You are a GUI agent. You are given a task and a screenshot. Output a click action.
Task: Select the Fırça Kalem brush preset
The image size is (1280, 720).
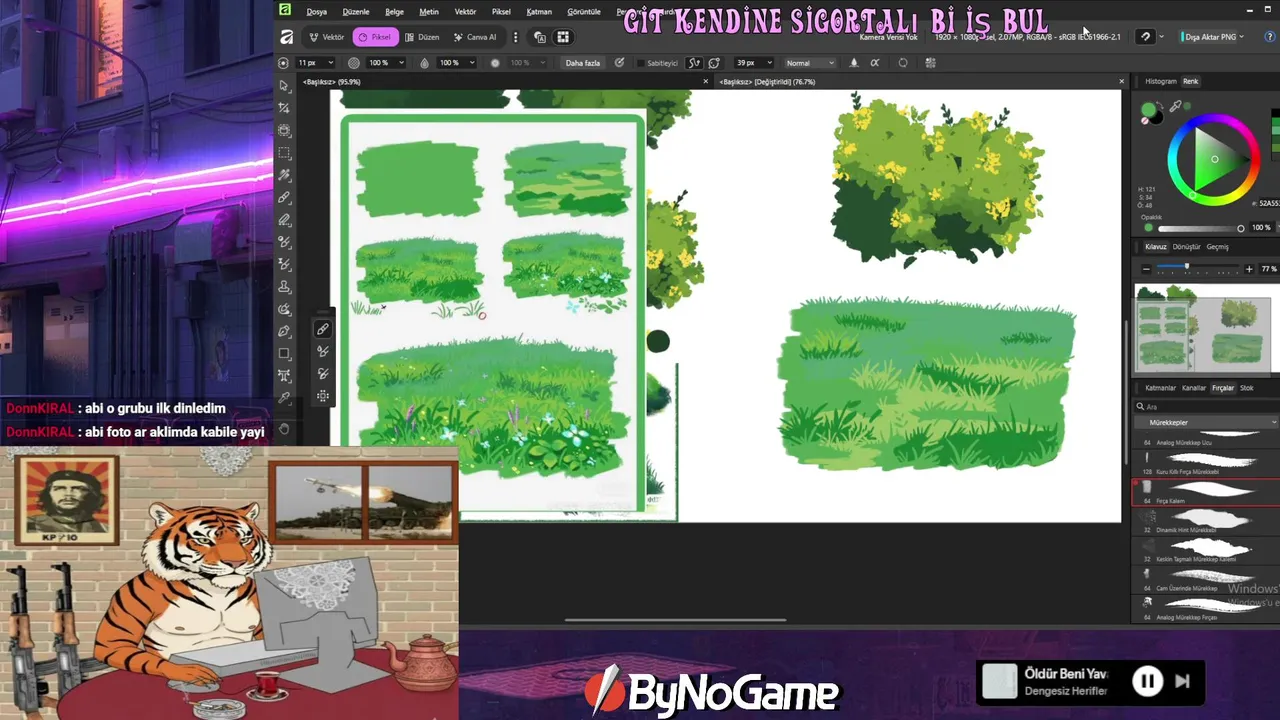1205,492
